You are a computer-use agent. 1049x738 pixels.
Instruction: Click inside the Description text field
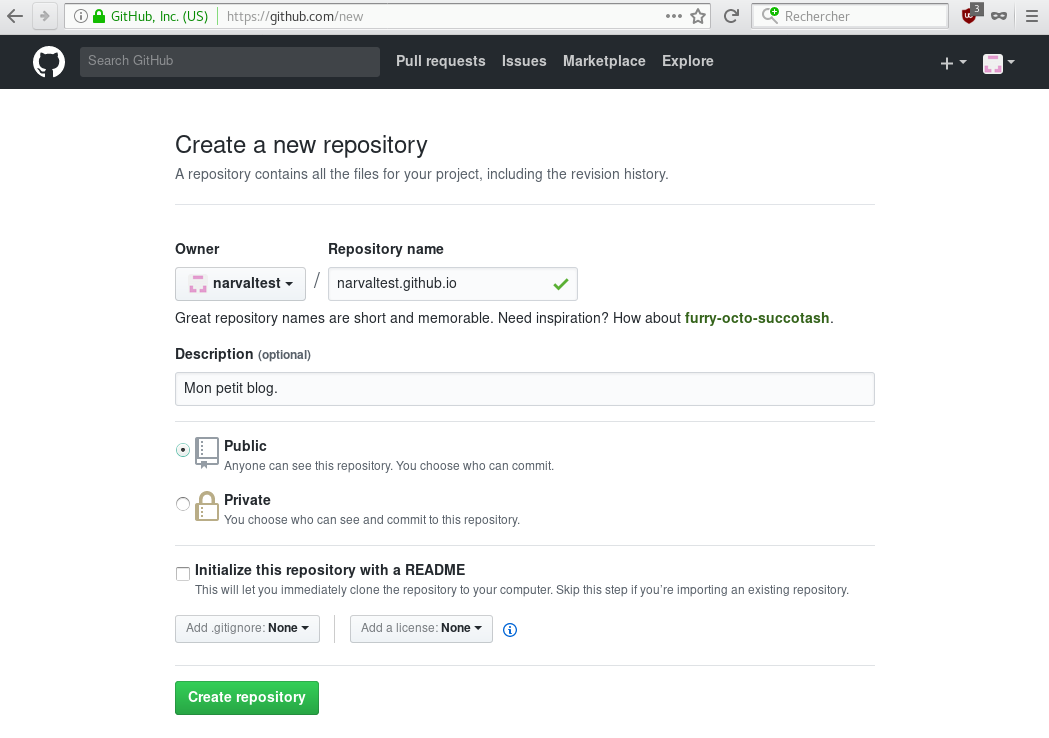(x=524, y=388)
